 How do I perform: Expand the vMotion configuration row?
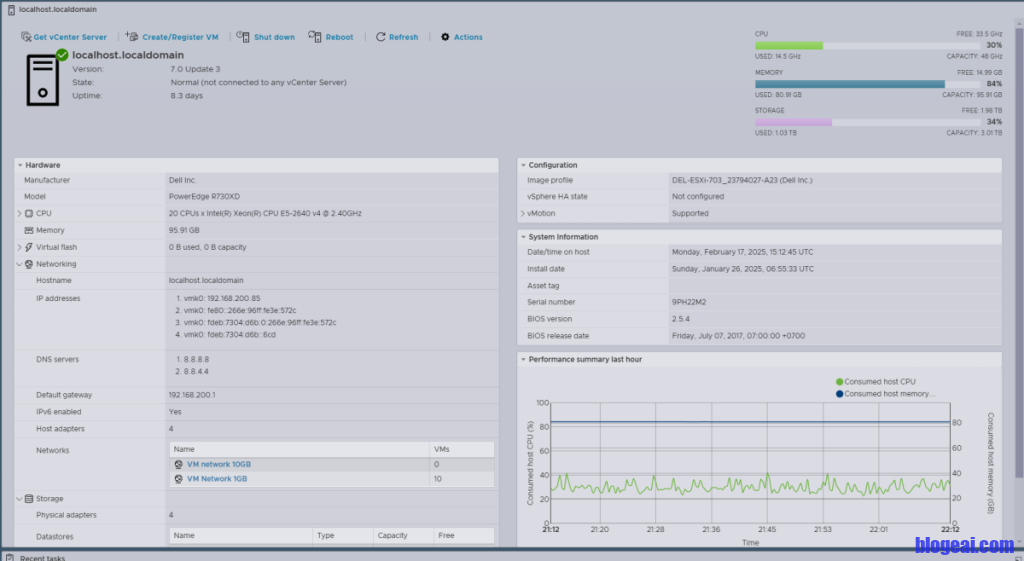(x=522, y=213)
